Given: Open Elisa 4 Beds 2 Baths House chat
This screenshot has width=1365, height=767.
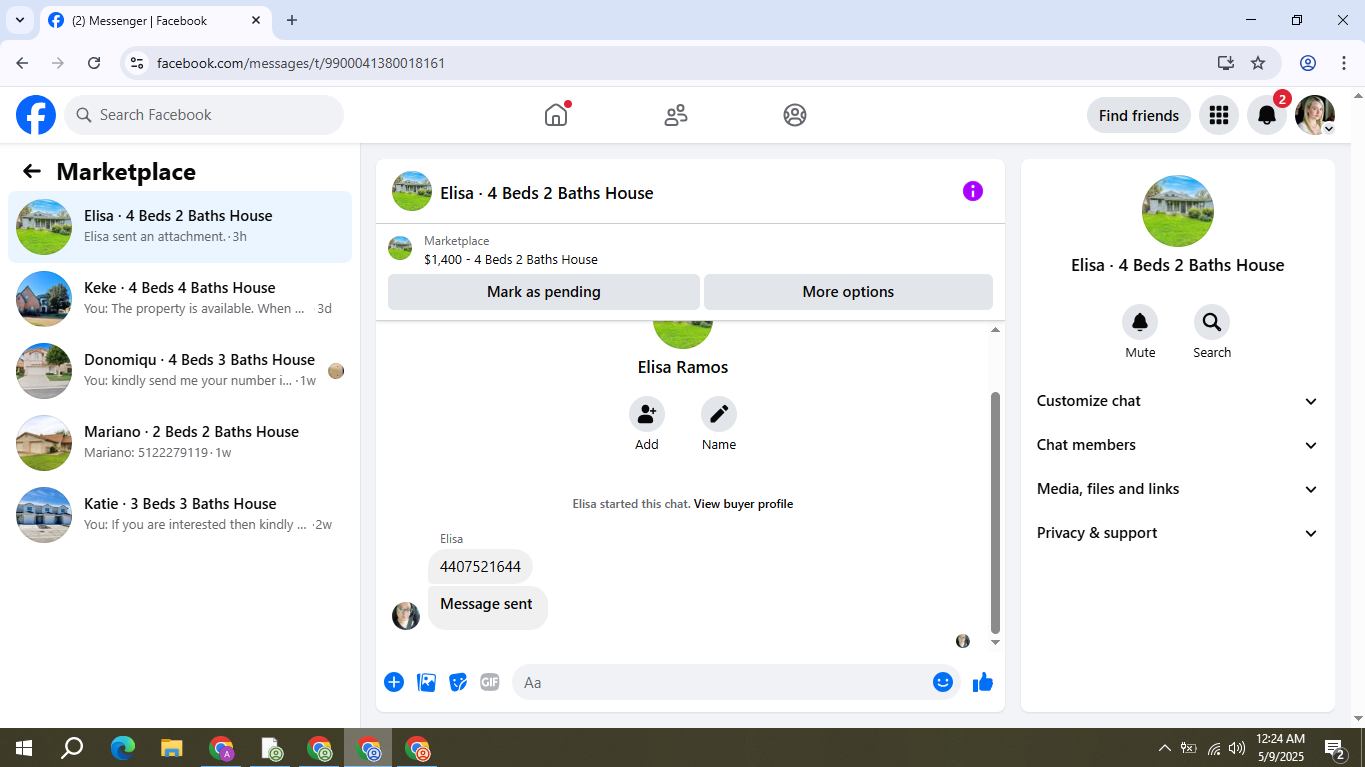Looking at the screenshot, I should pos(180,227).
